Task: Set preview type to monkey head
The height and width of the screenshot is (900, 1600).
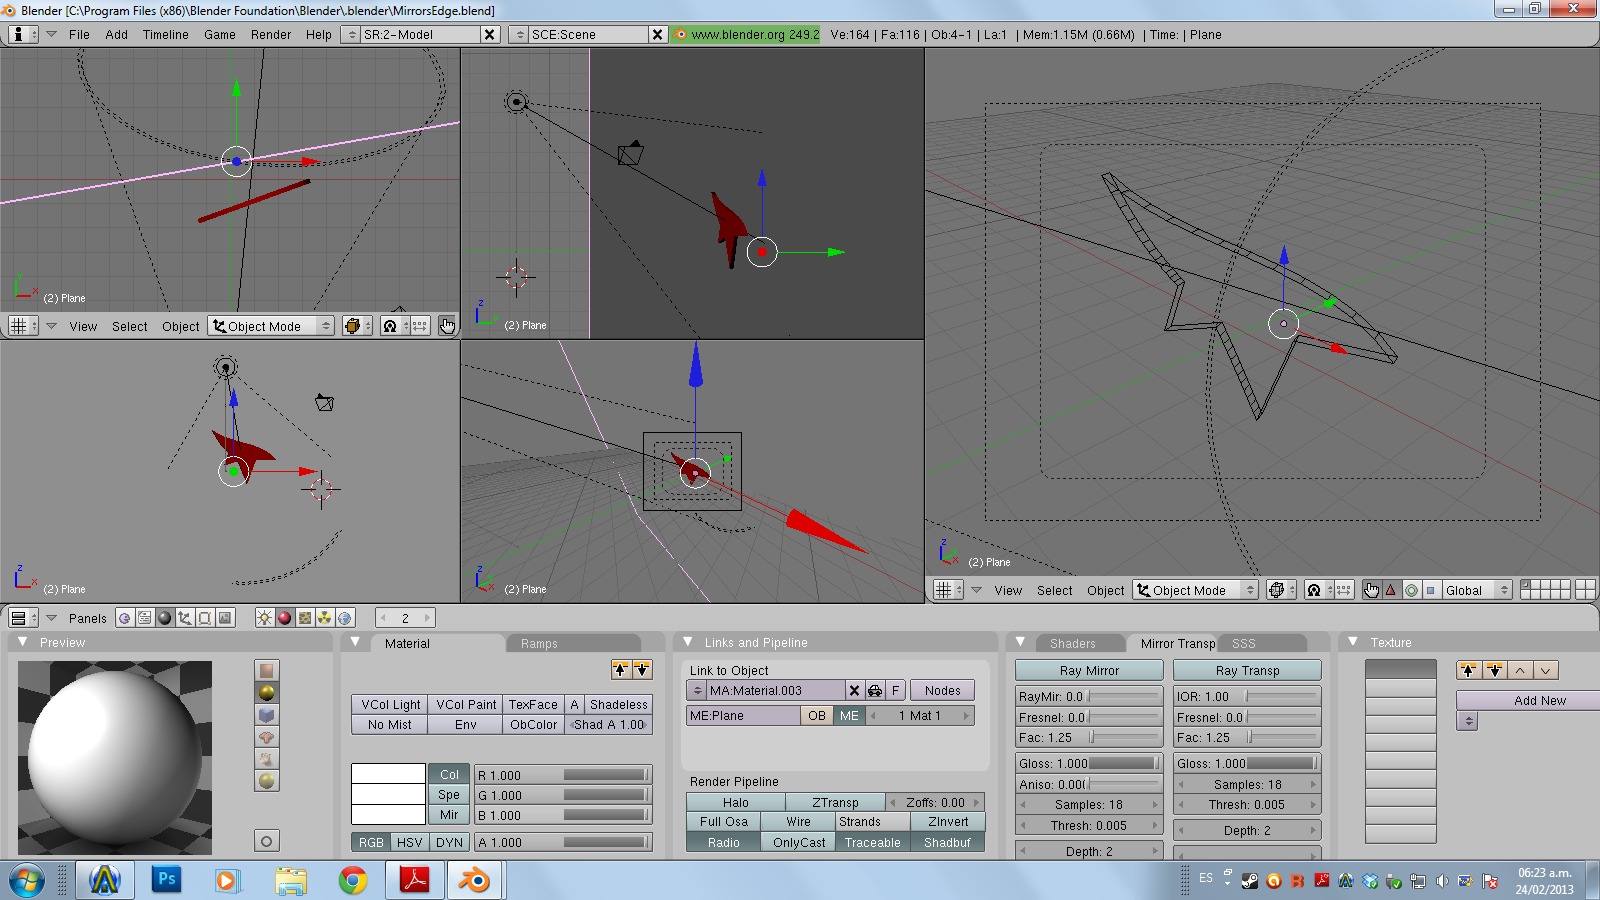Action: 267,737
